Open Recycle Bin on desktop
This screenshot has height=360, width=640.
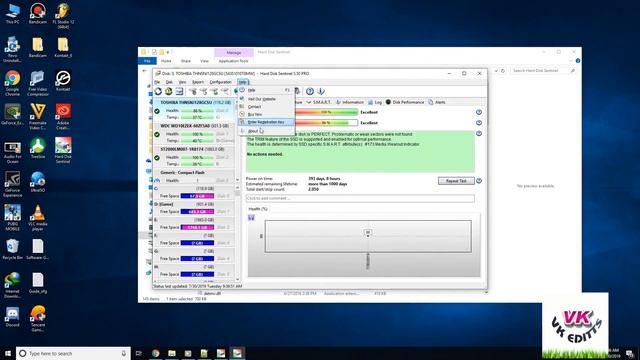click(13, 249)
